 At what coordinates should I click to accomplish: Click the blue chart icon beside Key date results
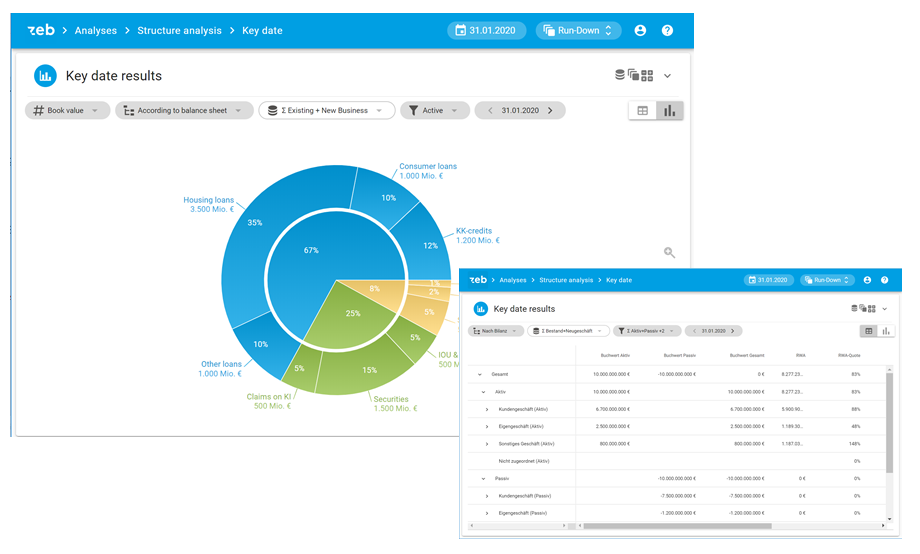click(x=45, y=76)
